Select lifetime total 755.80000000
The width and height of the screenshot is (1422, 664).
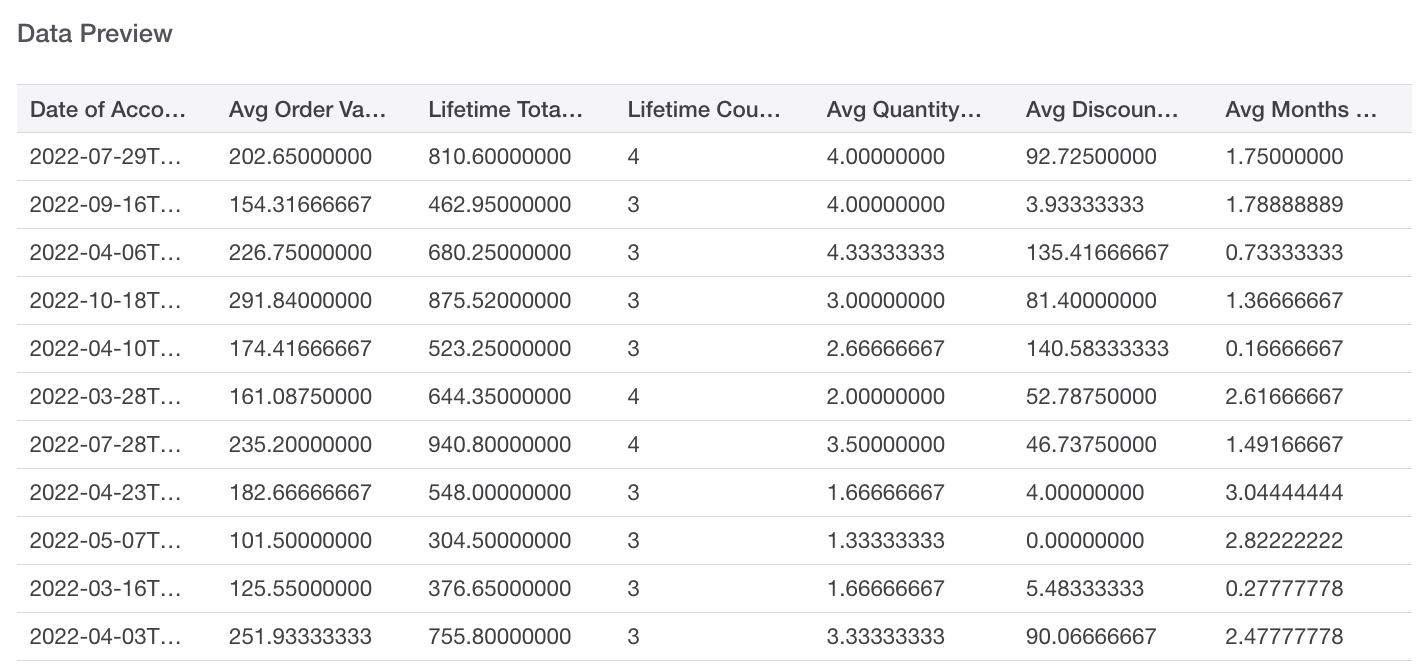pos(500,637)
